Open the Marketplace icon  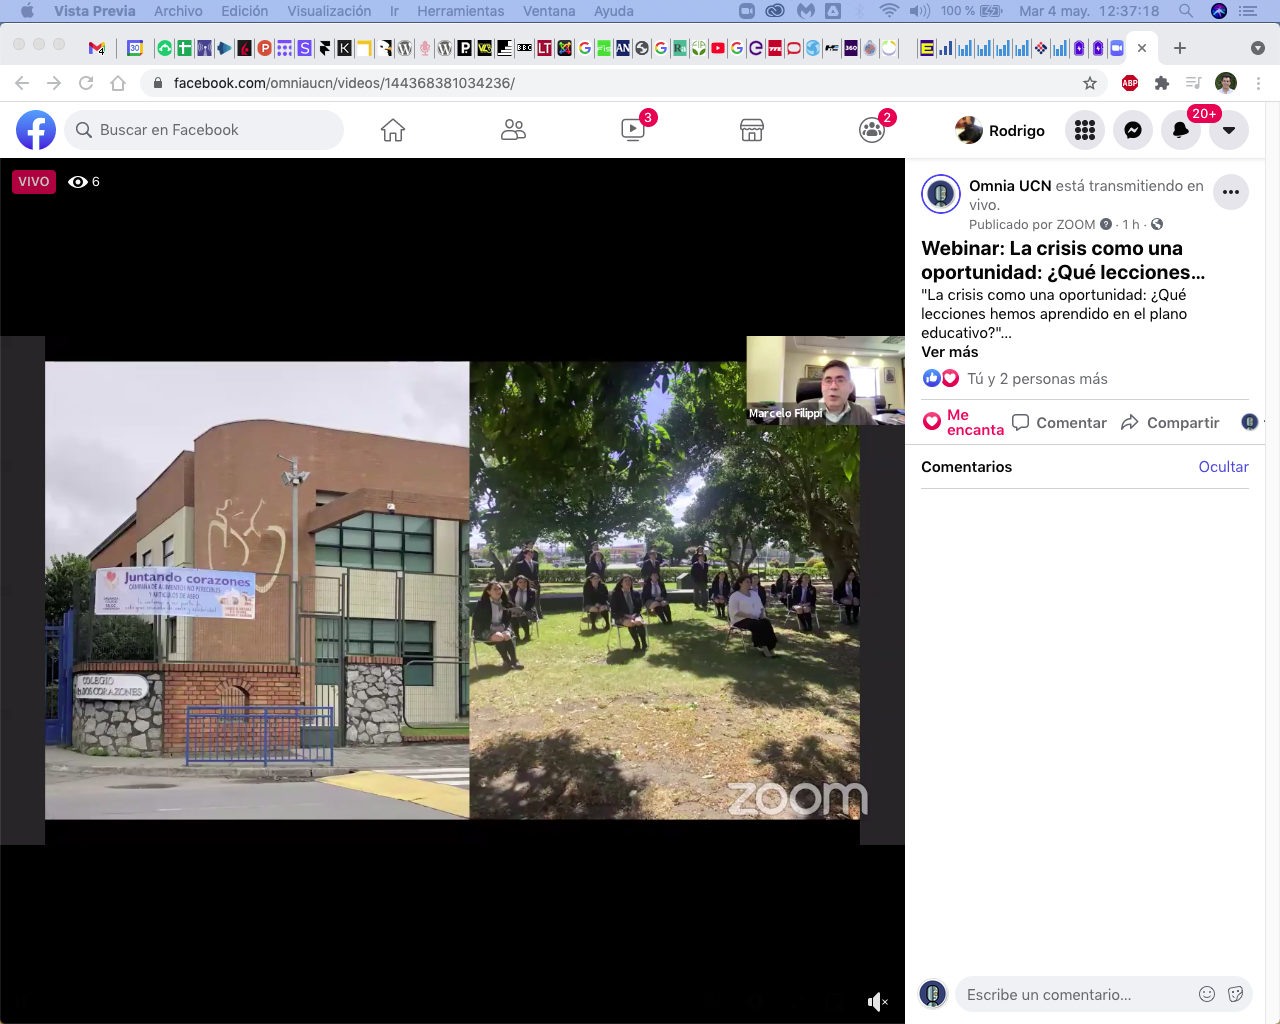tap(752, 130)
